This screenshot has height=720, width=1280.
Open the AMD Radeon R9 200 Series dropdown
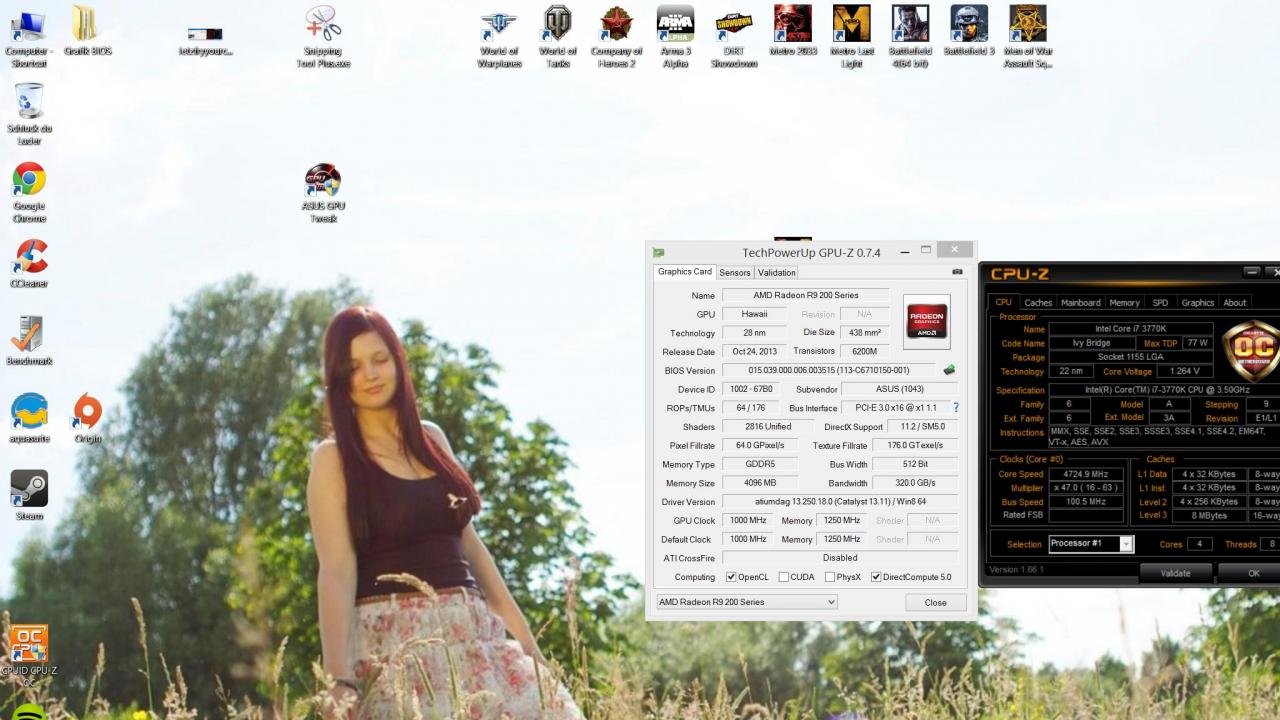click(x=746, y=602)
